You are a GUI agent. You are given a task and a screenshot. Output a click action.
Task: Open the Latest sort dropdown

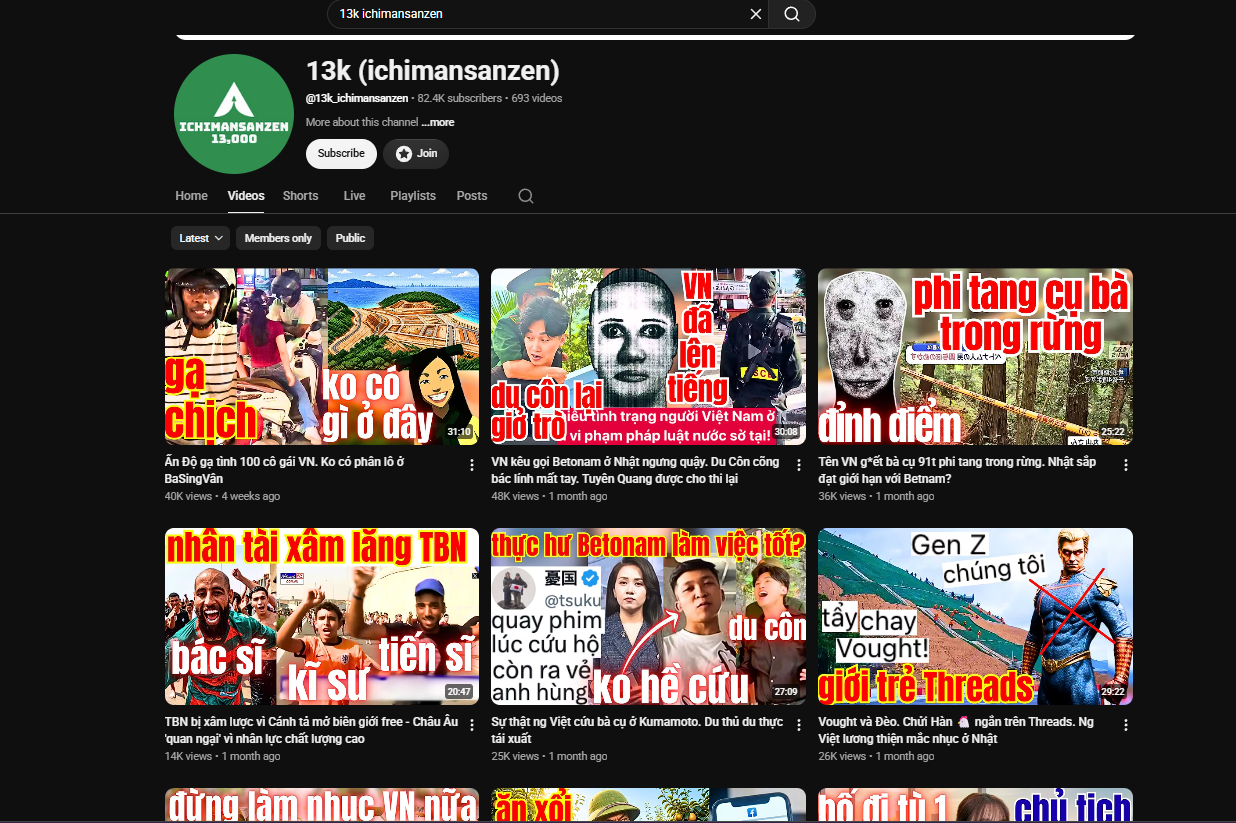pyautogui.click(x=200, y=238)
